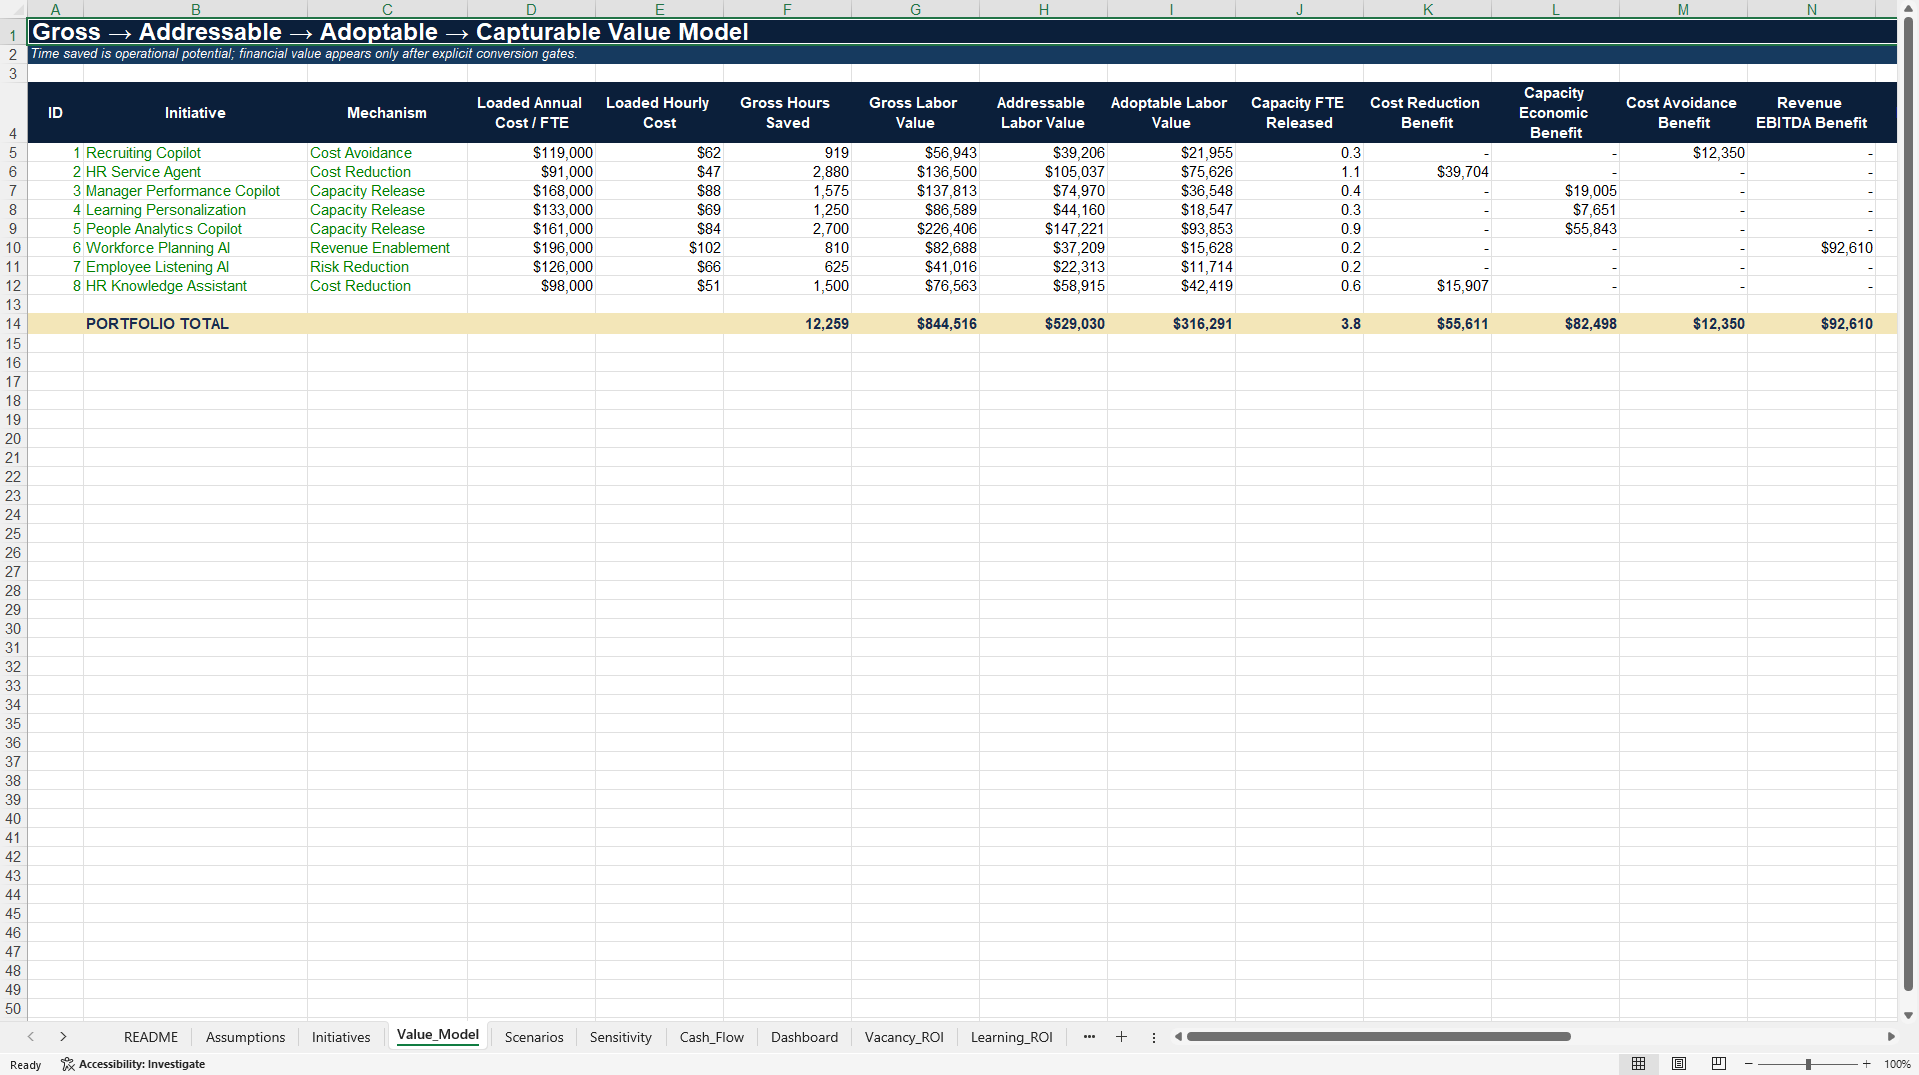Adjust the zoom slider handle
Viewport: 1919px width, 1075px height.
point(1808,1064)
